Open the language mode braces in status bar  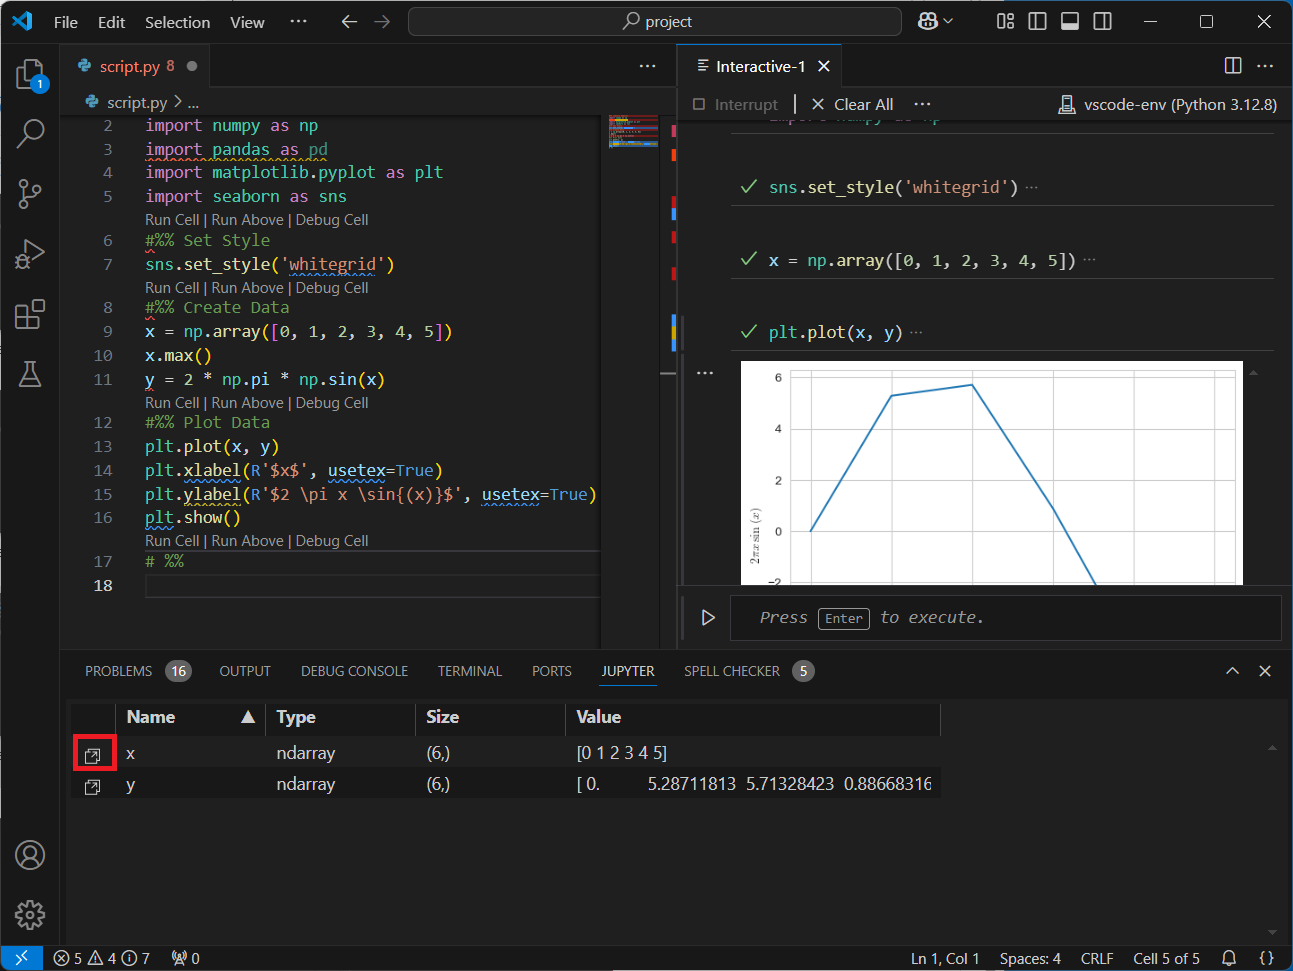point(1266,958)
